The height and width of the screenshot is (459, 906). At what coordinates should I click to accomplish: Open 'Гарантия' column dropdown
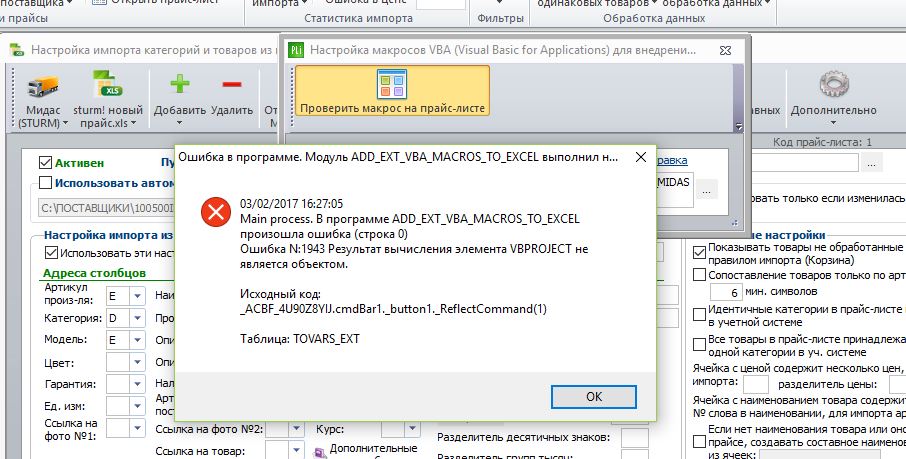(x=137, y=384)
